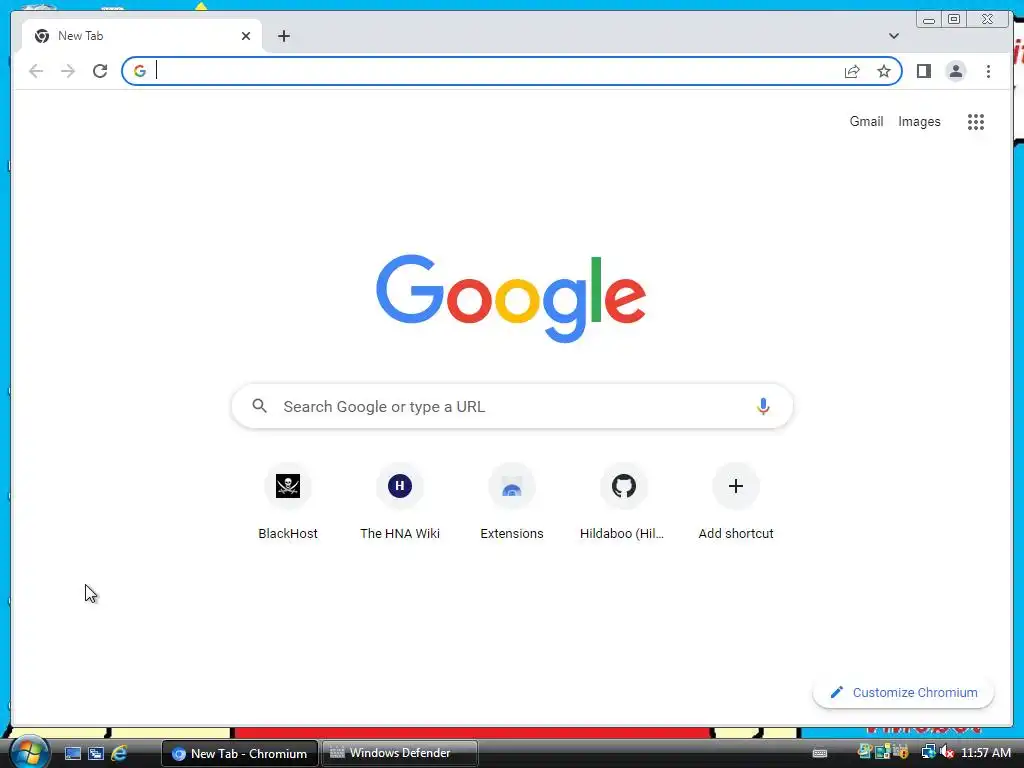Maximize the Chromium window
1024x768 pixels.
[953, 20]
